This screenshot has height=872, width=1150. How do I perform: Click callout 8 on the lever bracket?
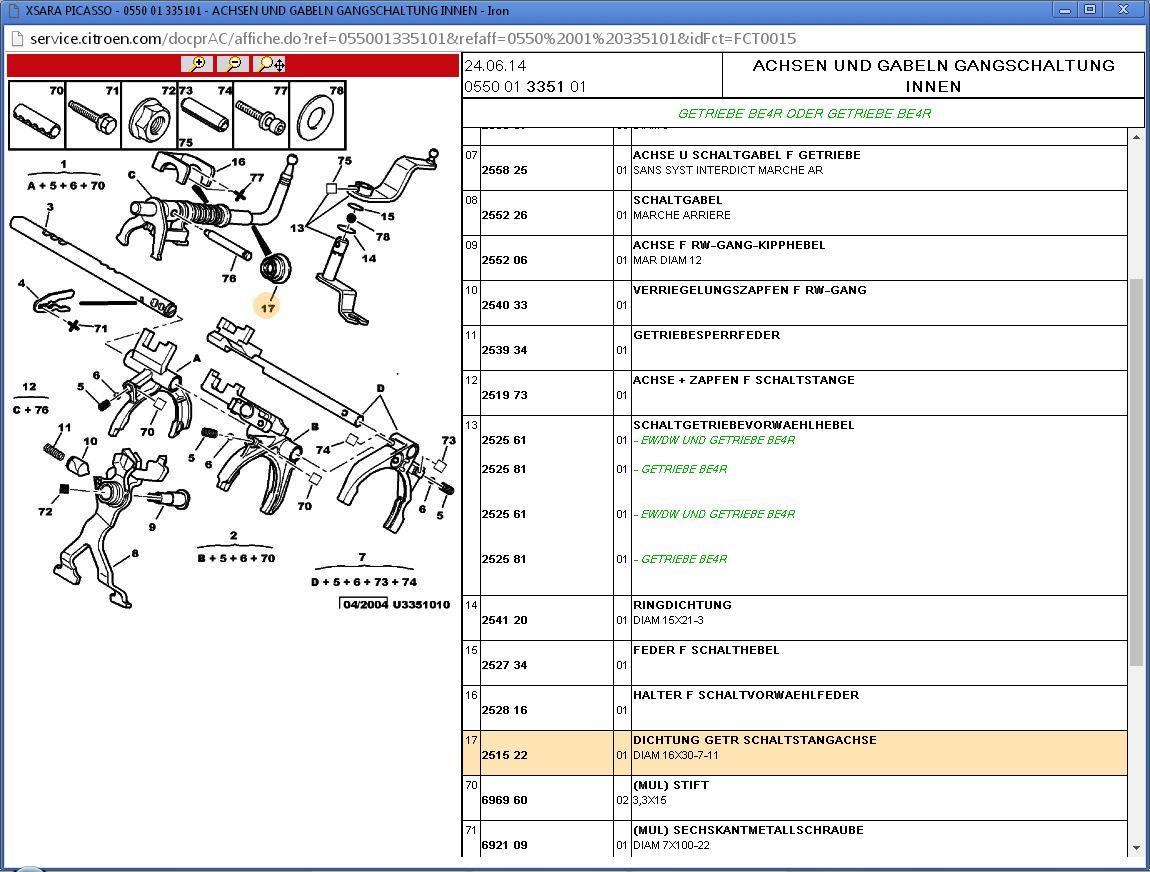[x=135, y=553]
